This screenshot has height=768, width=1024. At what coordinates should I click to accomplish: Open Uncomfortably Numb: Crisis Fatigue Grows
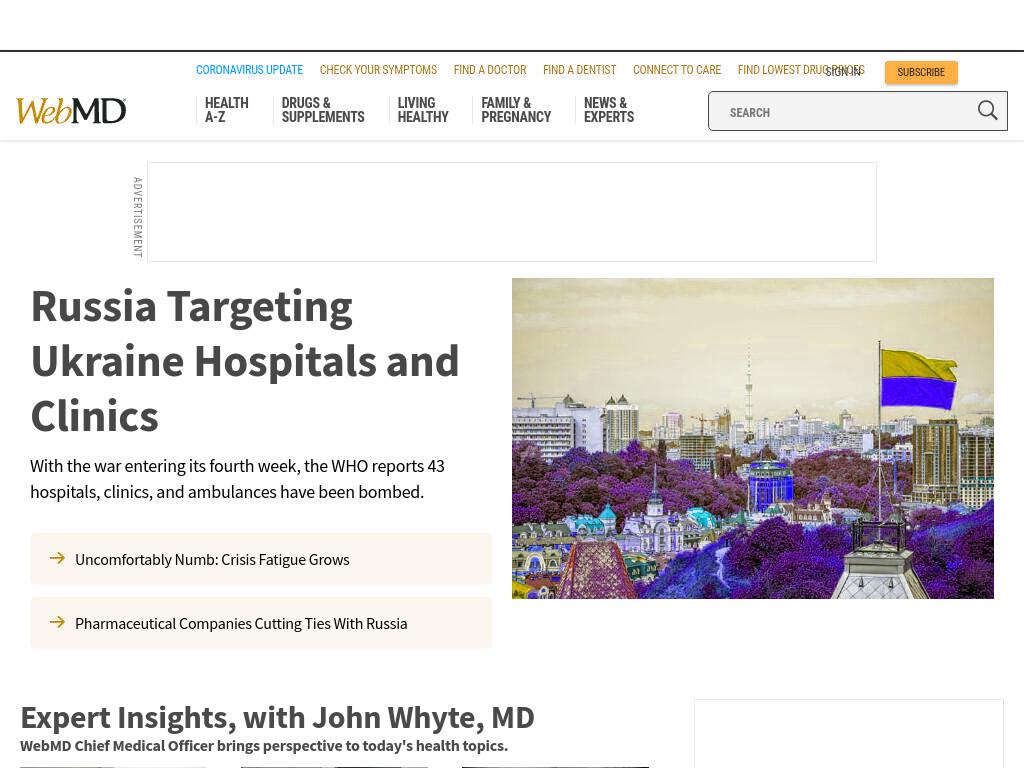tap(212, 560)
